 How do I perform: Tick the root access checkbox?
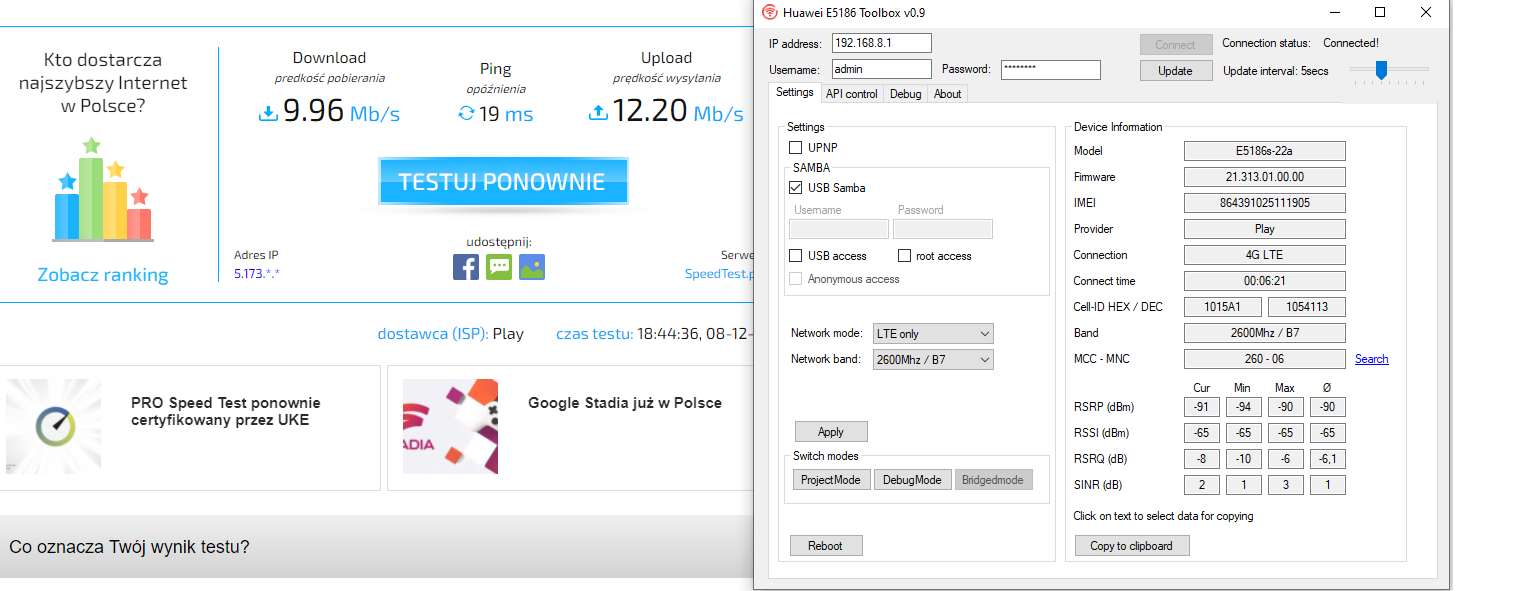(x=904, y=256)
